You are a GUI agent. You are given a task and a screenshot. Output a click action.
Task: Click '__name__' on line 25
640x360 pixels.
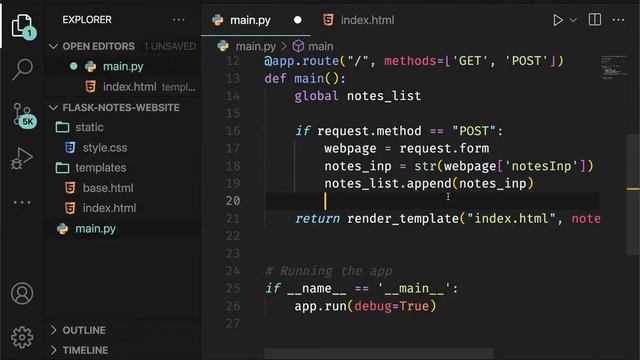pyautogui.click(x=316, y=289)
